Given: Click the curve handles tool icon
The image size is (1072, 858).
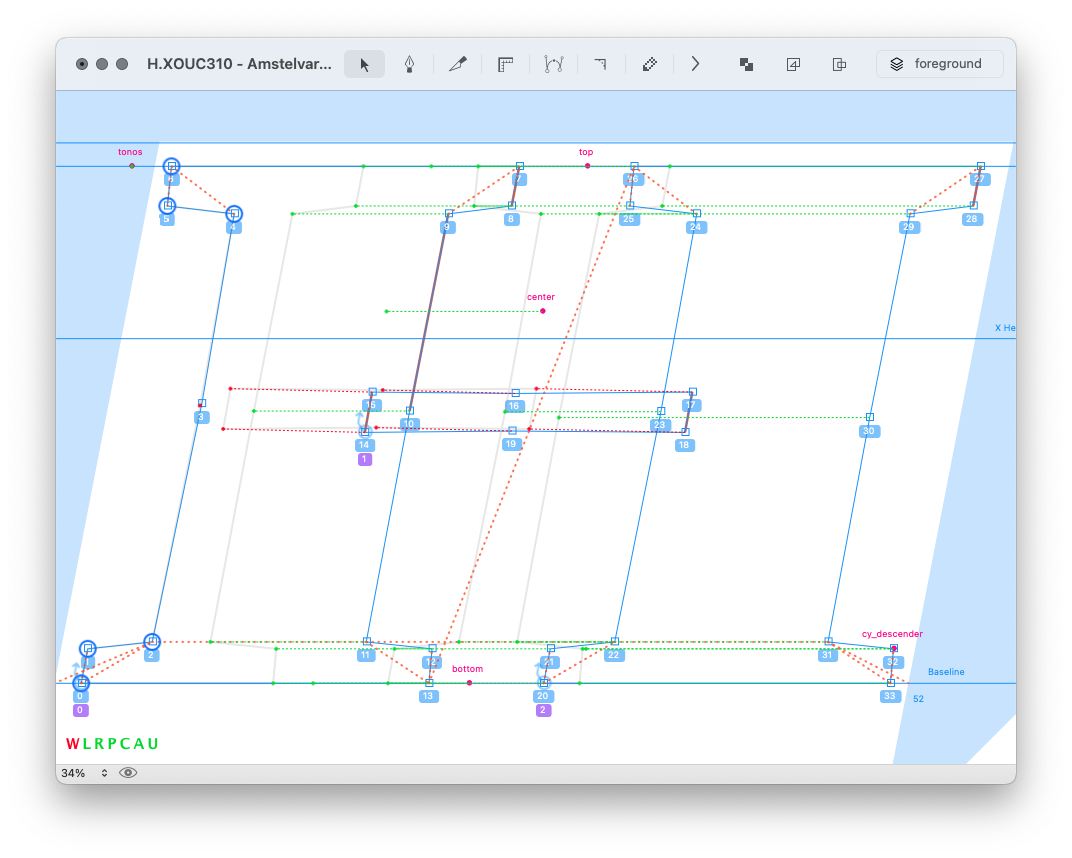Looking at the screenshot, I should [x=553, y=64].
